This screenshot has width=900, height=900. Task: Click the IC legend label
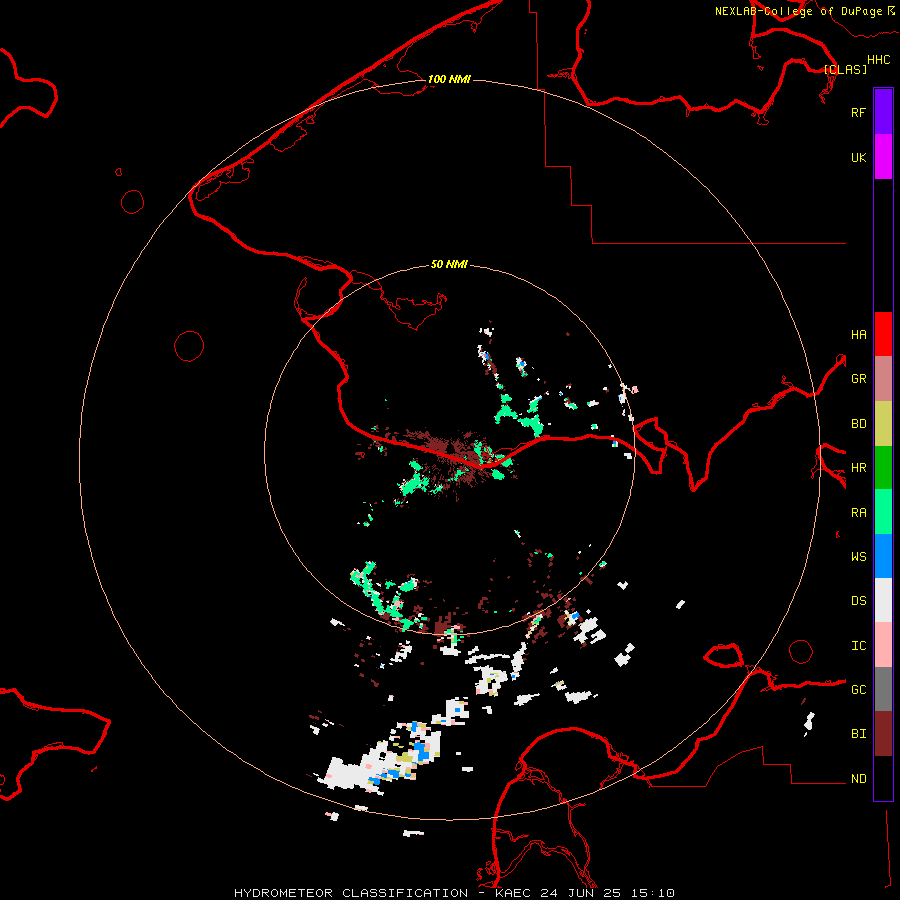click(858, 646)
